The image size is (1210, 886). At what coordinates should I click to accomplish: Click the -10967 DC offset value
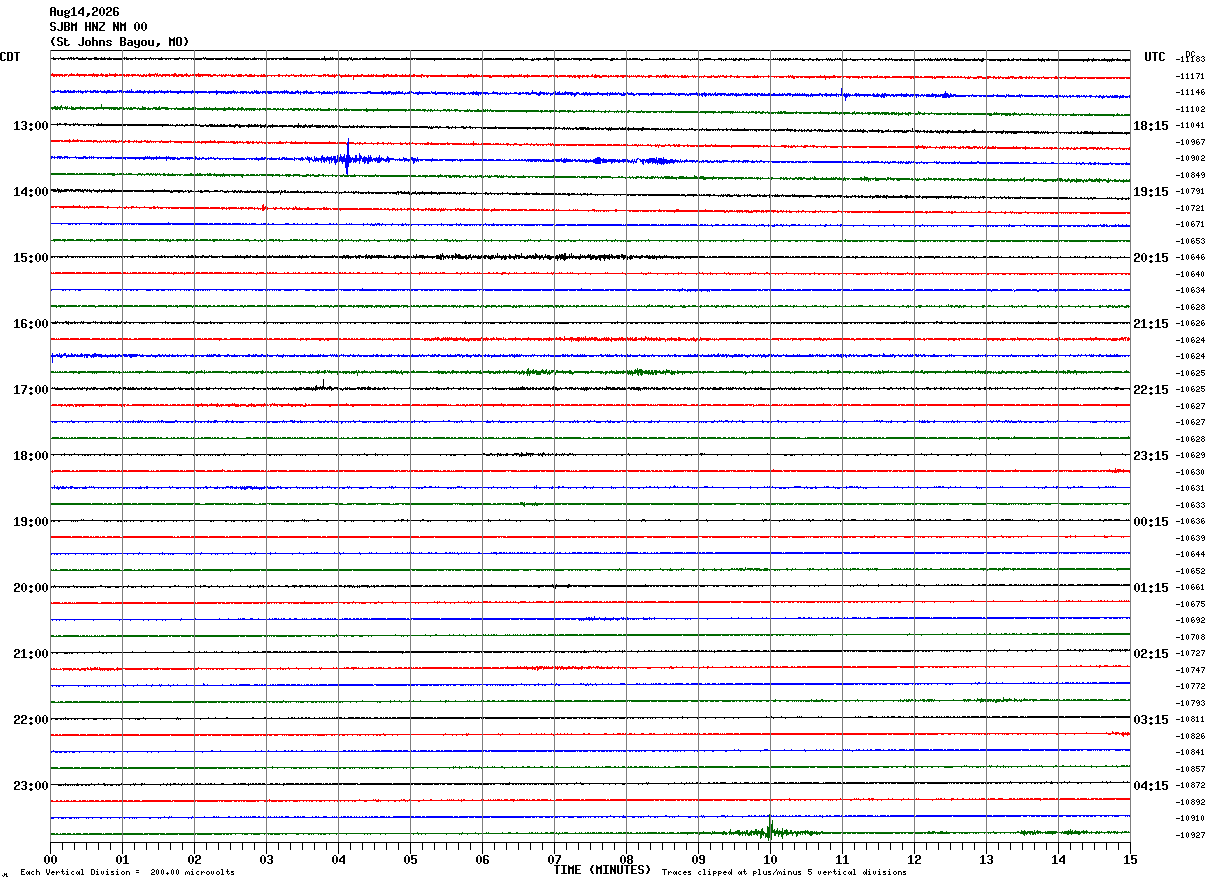1190,142
